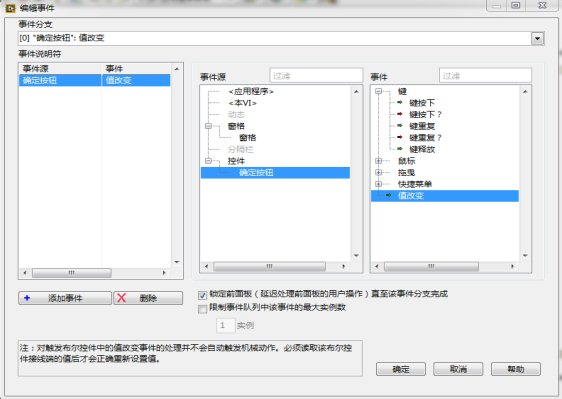The width and height of the screenshot is (562, 399).
Task: Click the 事件 filter input field
Action: tap(485, 76)
